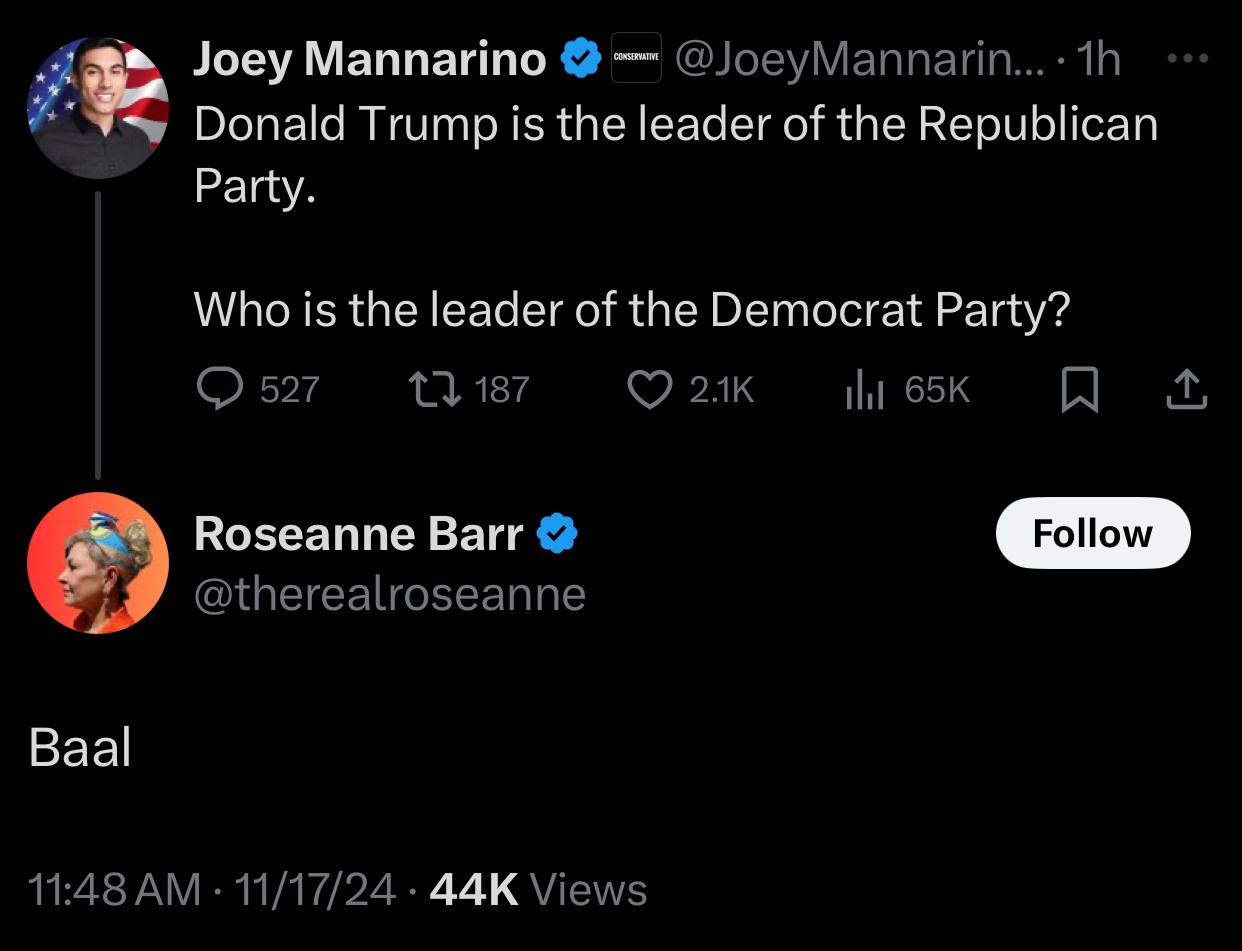Follow Roseanne Barr

[1092, 533]
